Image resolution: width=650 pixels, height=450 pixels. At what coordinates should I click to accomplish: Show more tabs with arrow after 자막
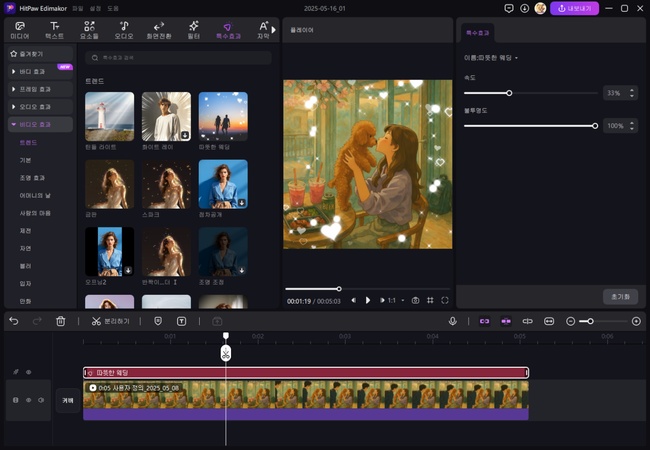[x=274, y=30]
